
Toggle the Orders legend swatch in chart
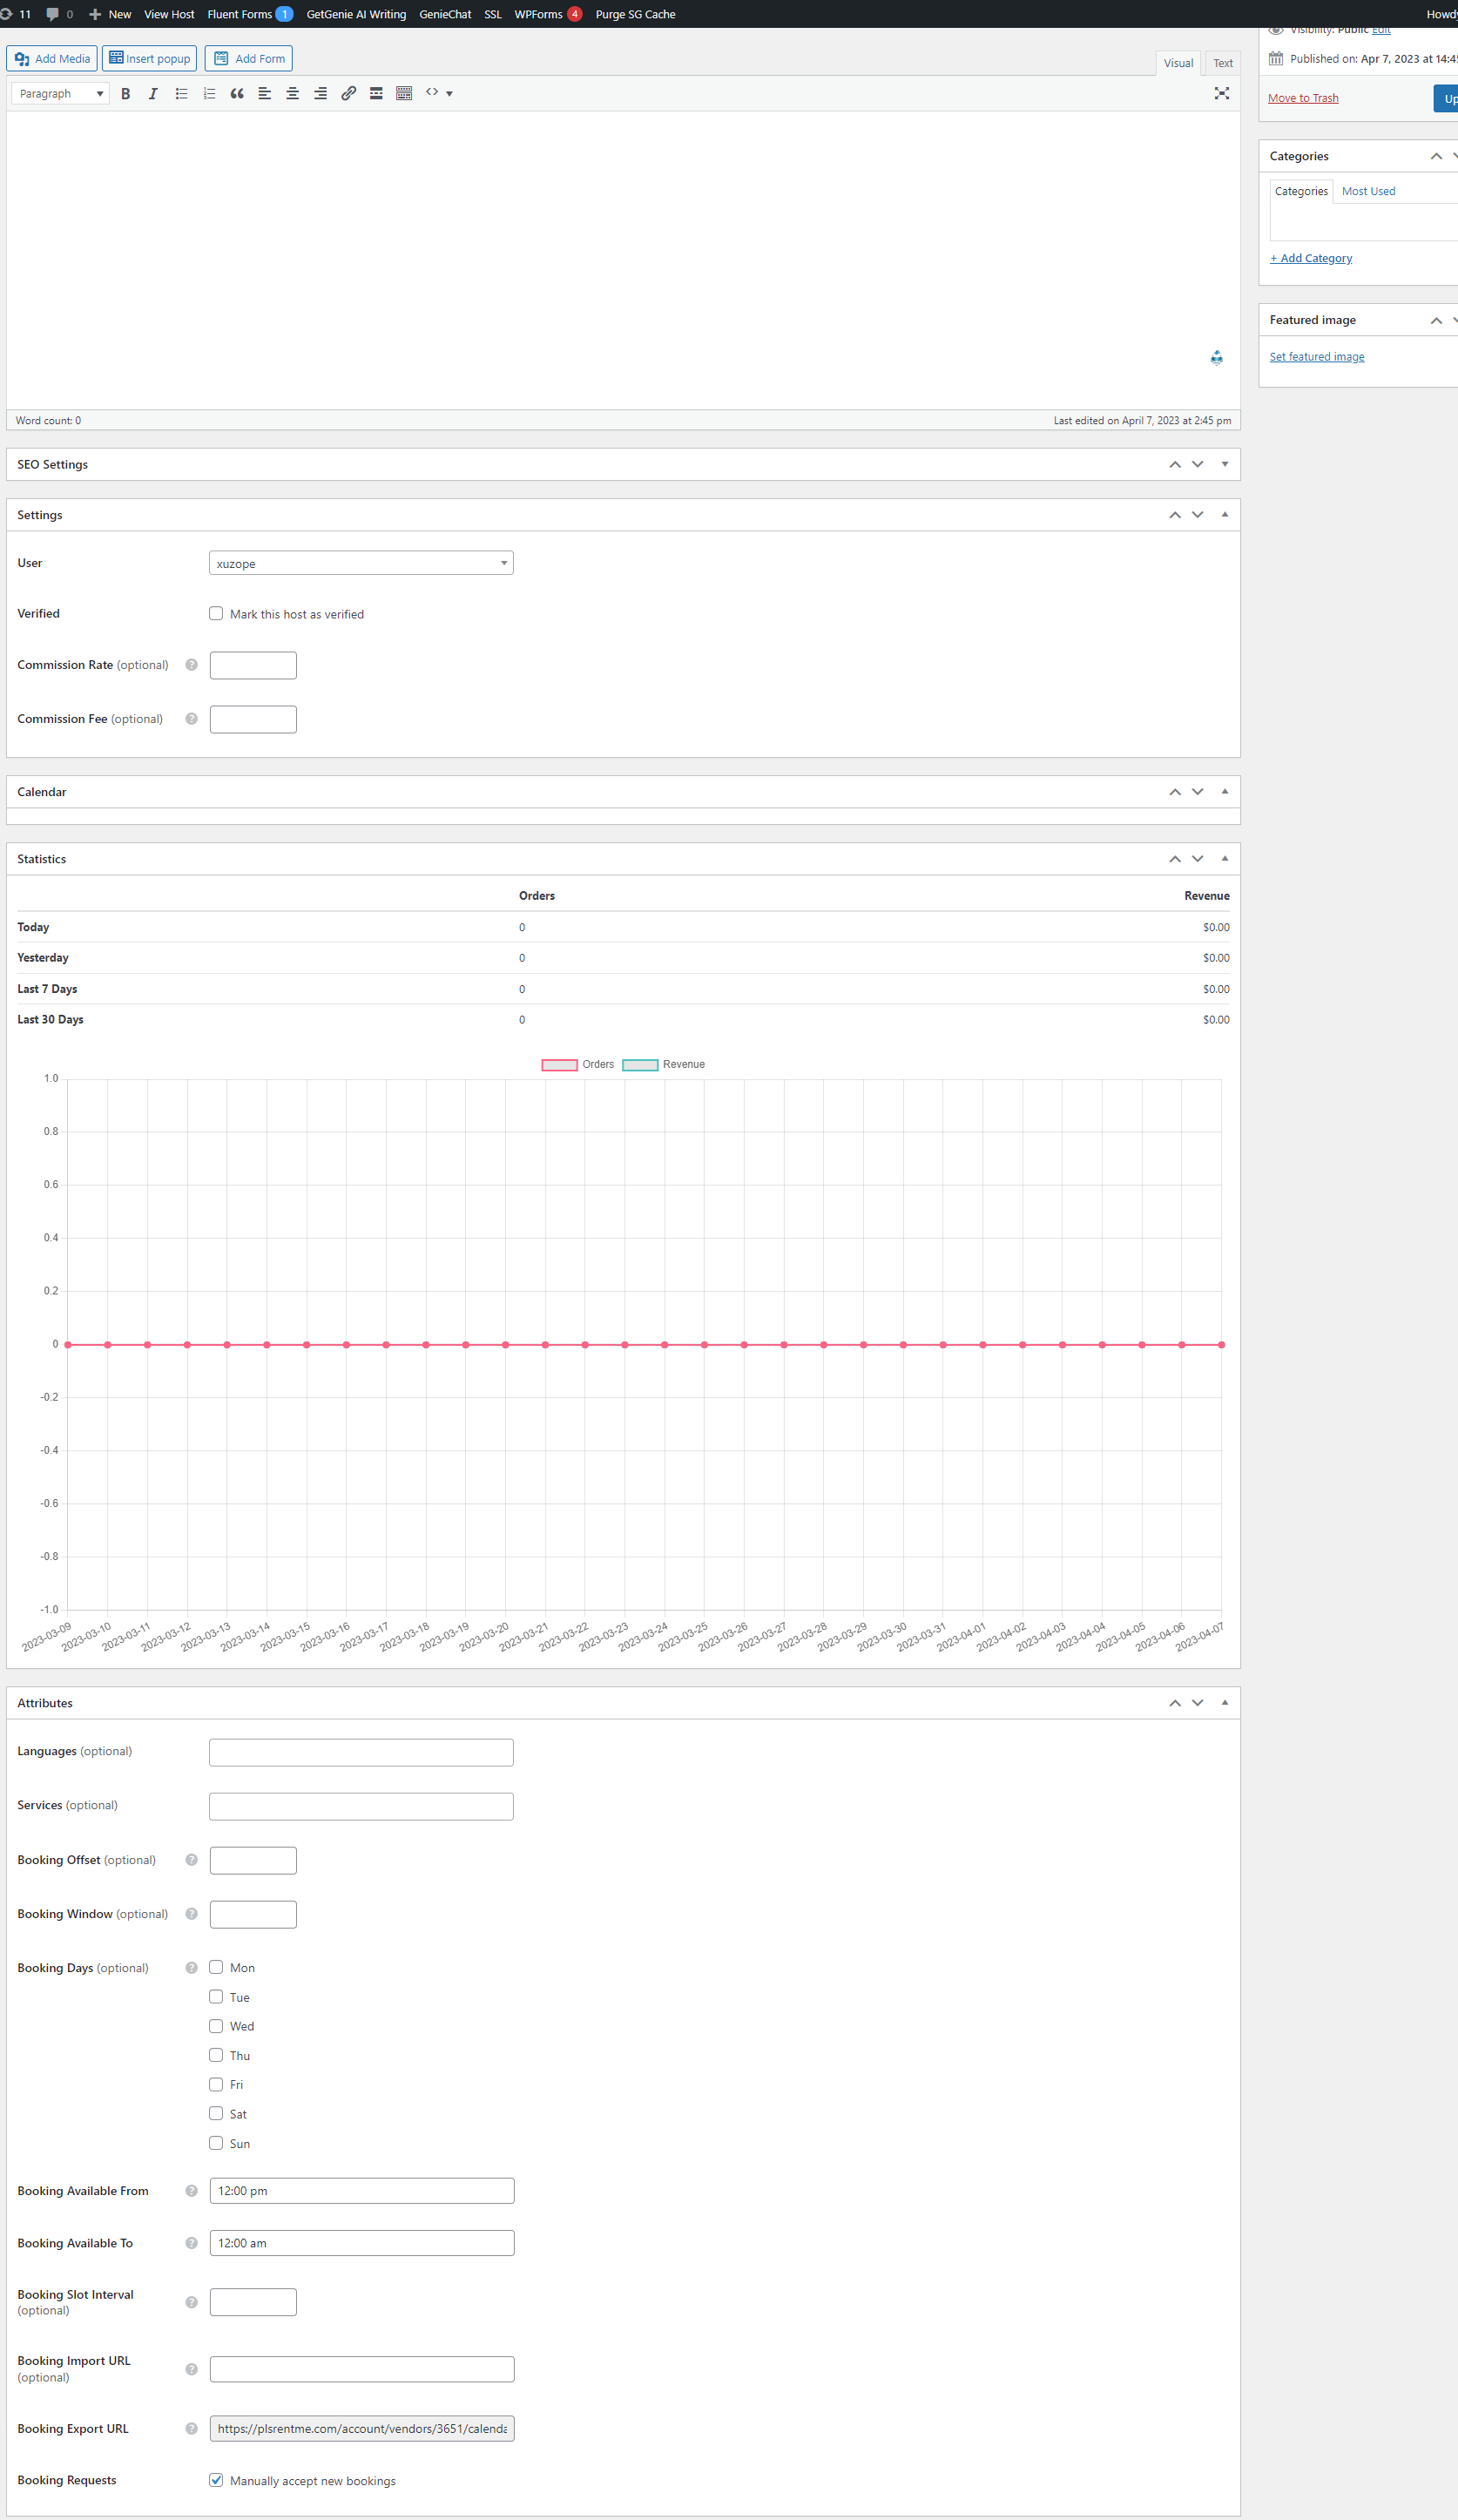pyautogui.click(x=560, y=1065)
